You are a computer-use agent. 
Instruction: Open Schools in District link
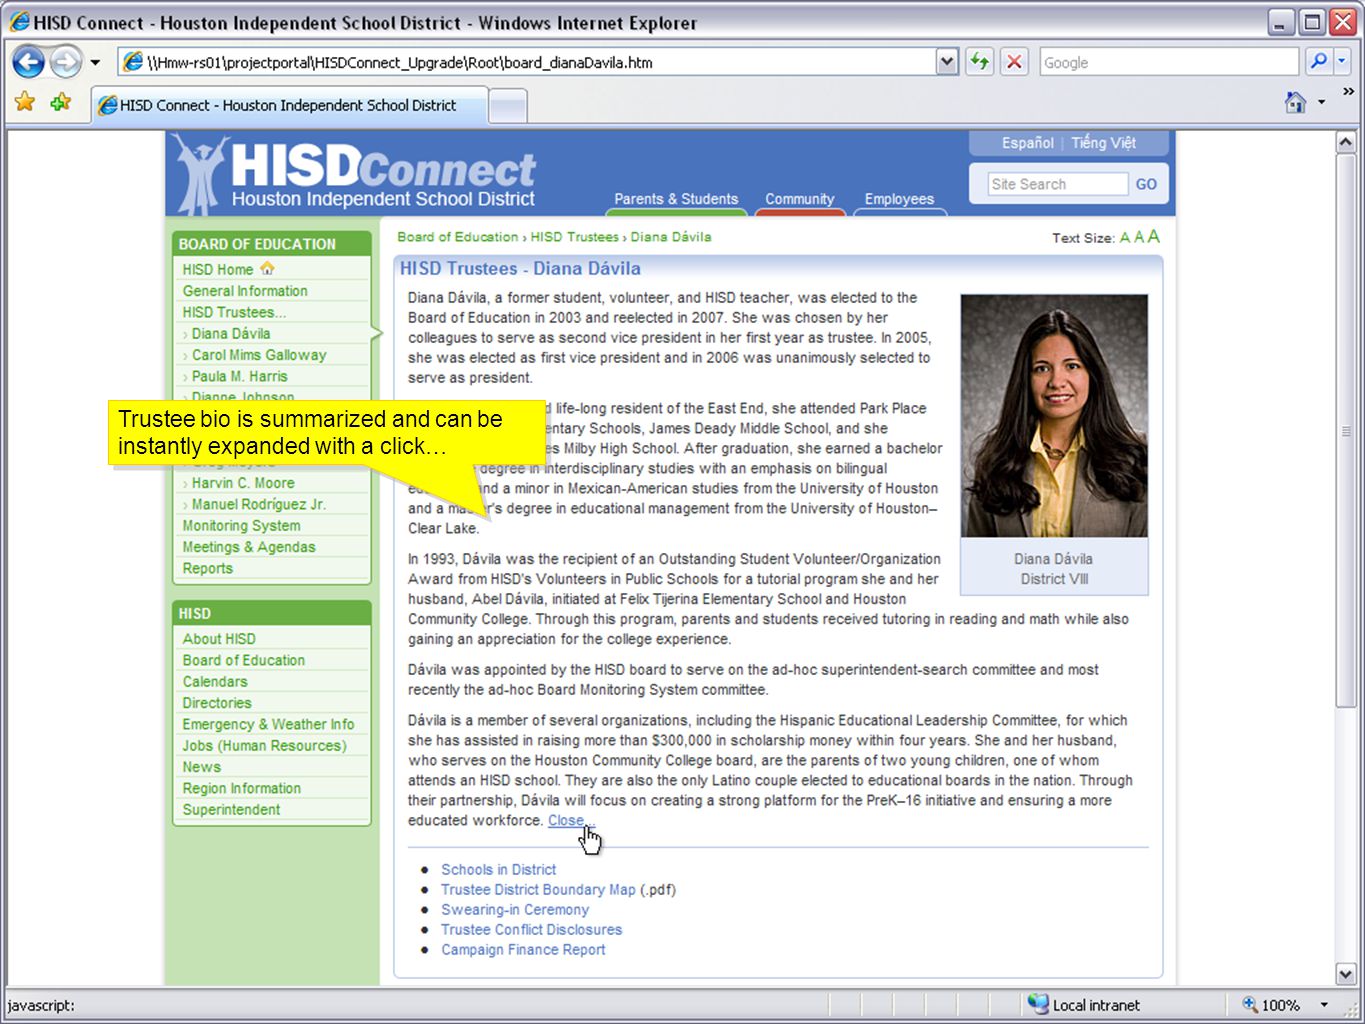(499, 870)
